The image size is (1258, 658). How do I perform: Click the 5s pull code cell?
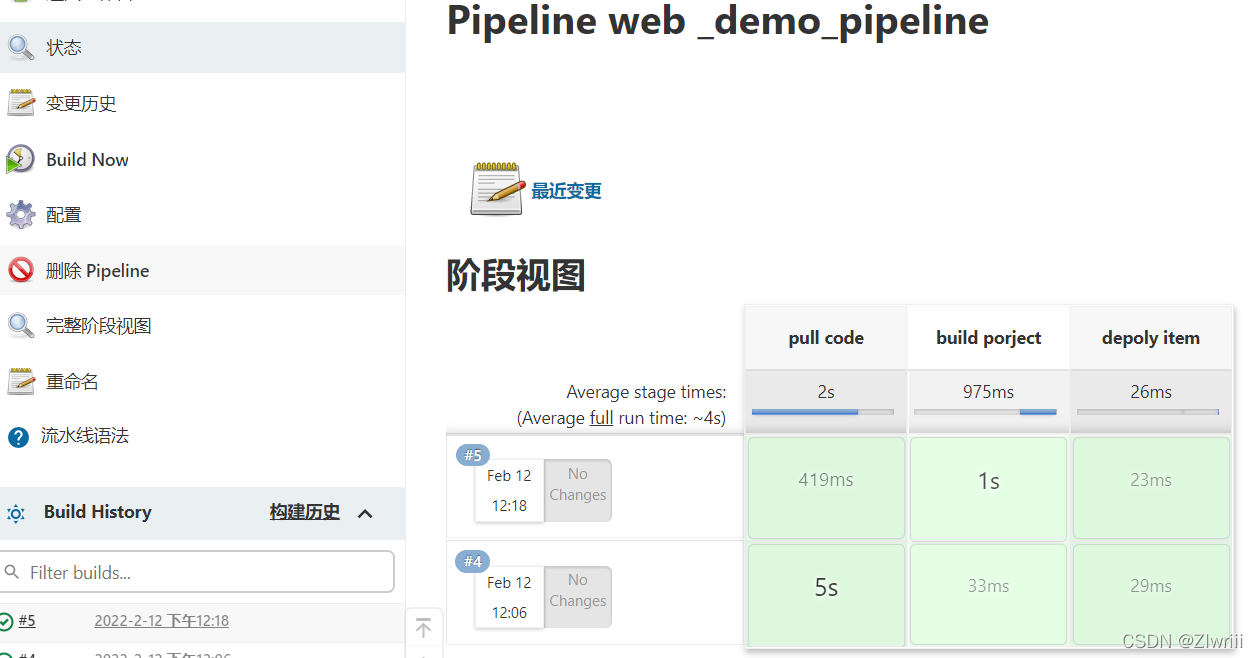826,595
